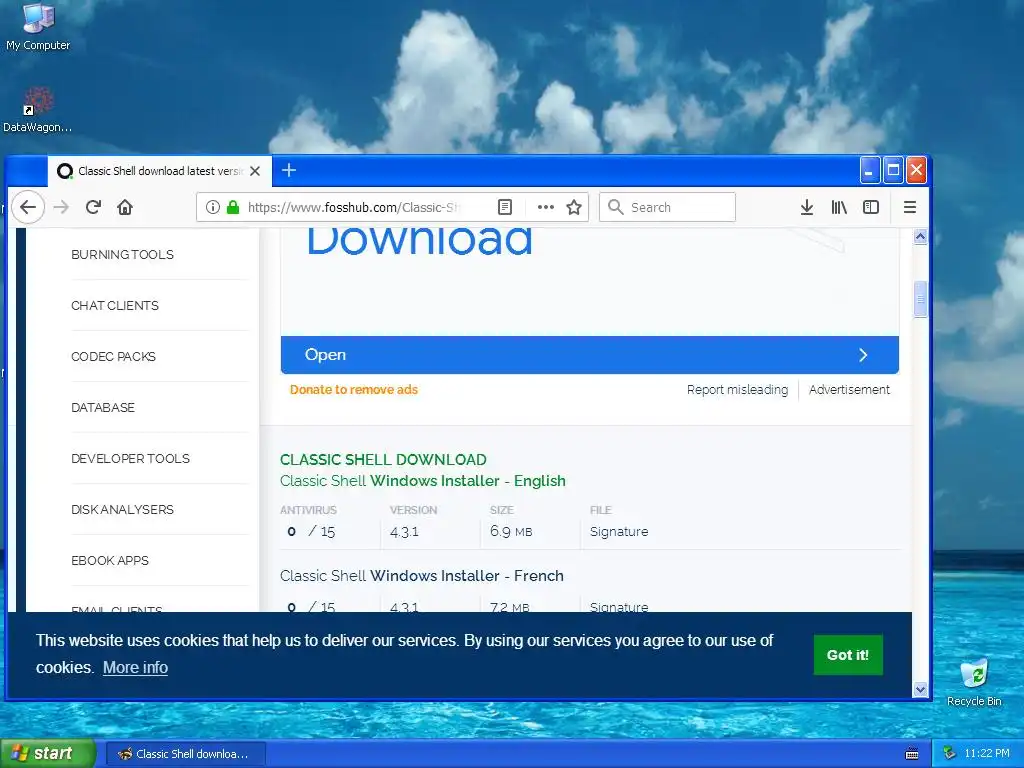Open EBOOK APPS category
Image resolution: width=1024 pixels, height=768 pixels.
(110, 560)
